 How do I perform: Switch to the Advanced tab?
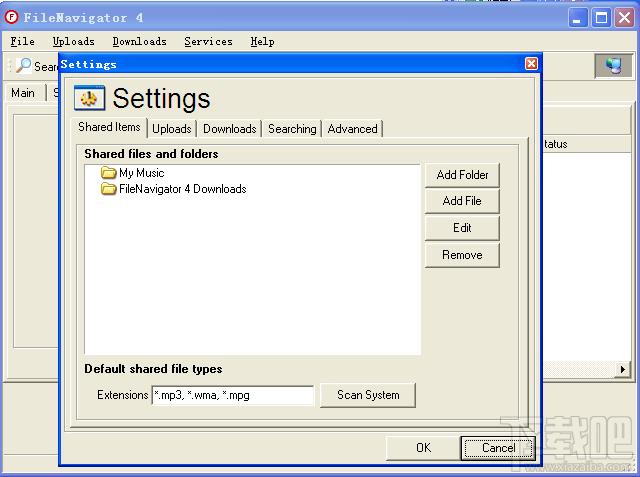tap(353, 129)
